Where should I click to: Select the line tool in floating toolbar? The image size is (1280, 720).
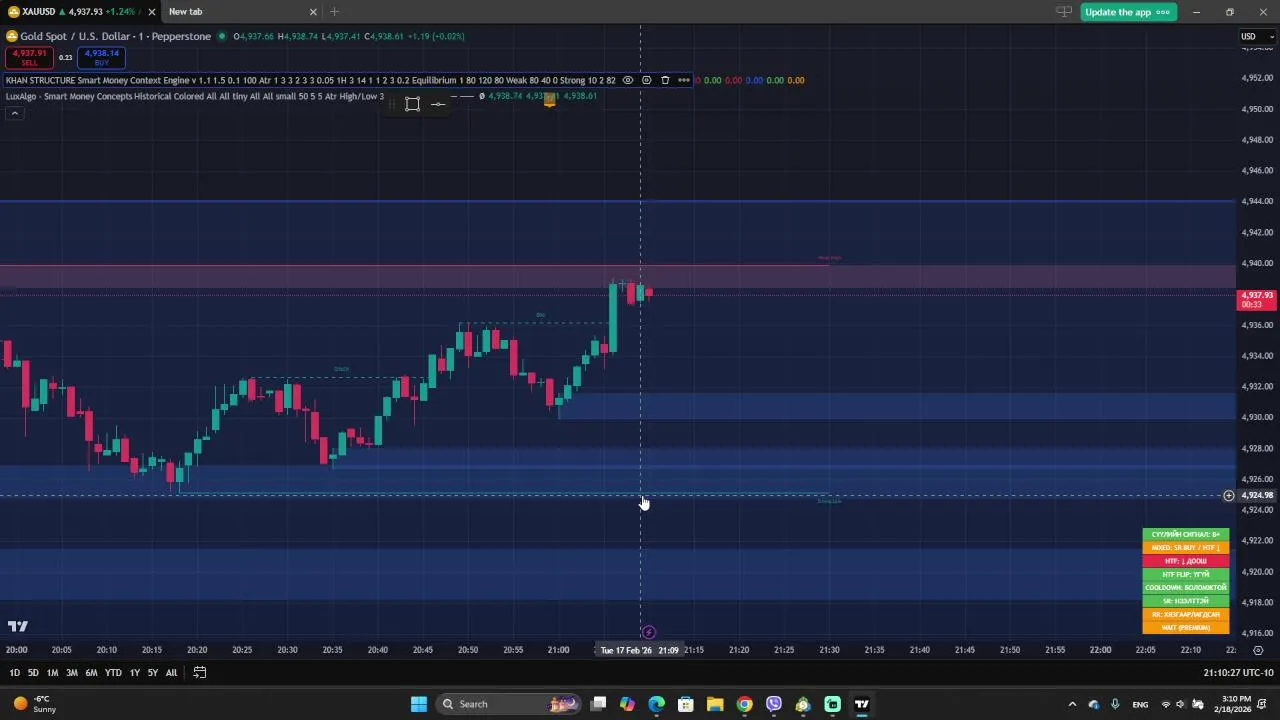tap(438, 104)
